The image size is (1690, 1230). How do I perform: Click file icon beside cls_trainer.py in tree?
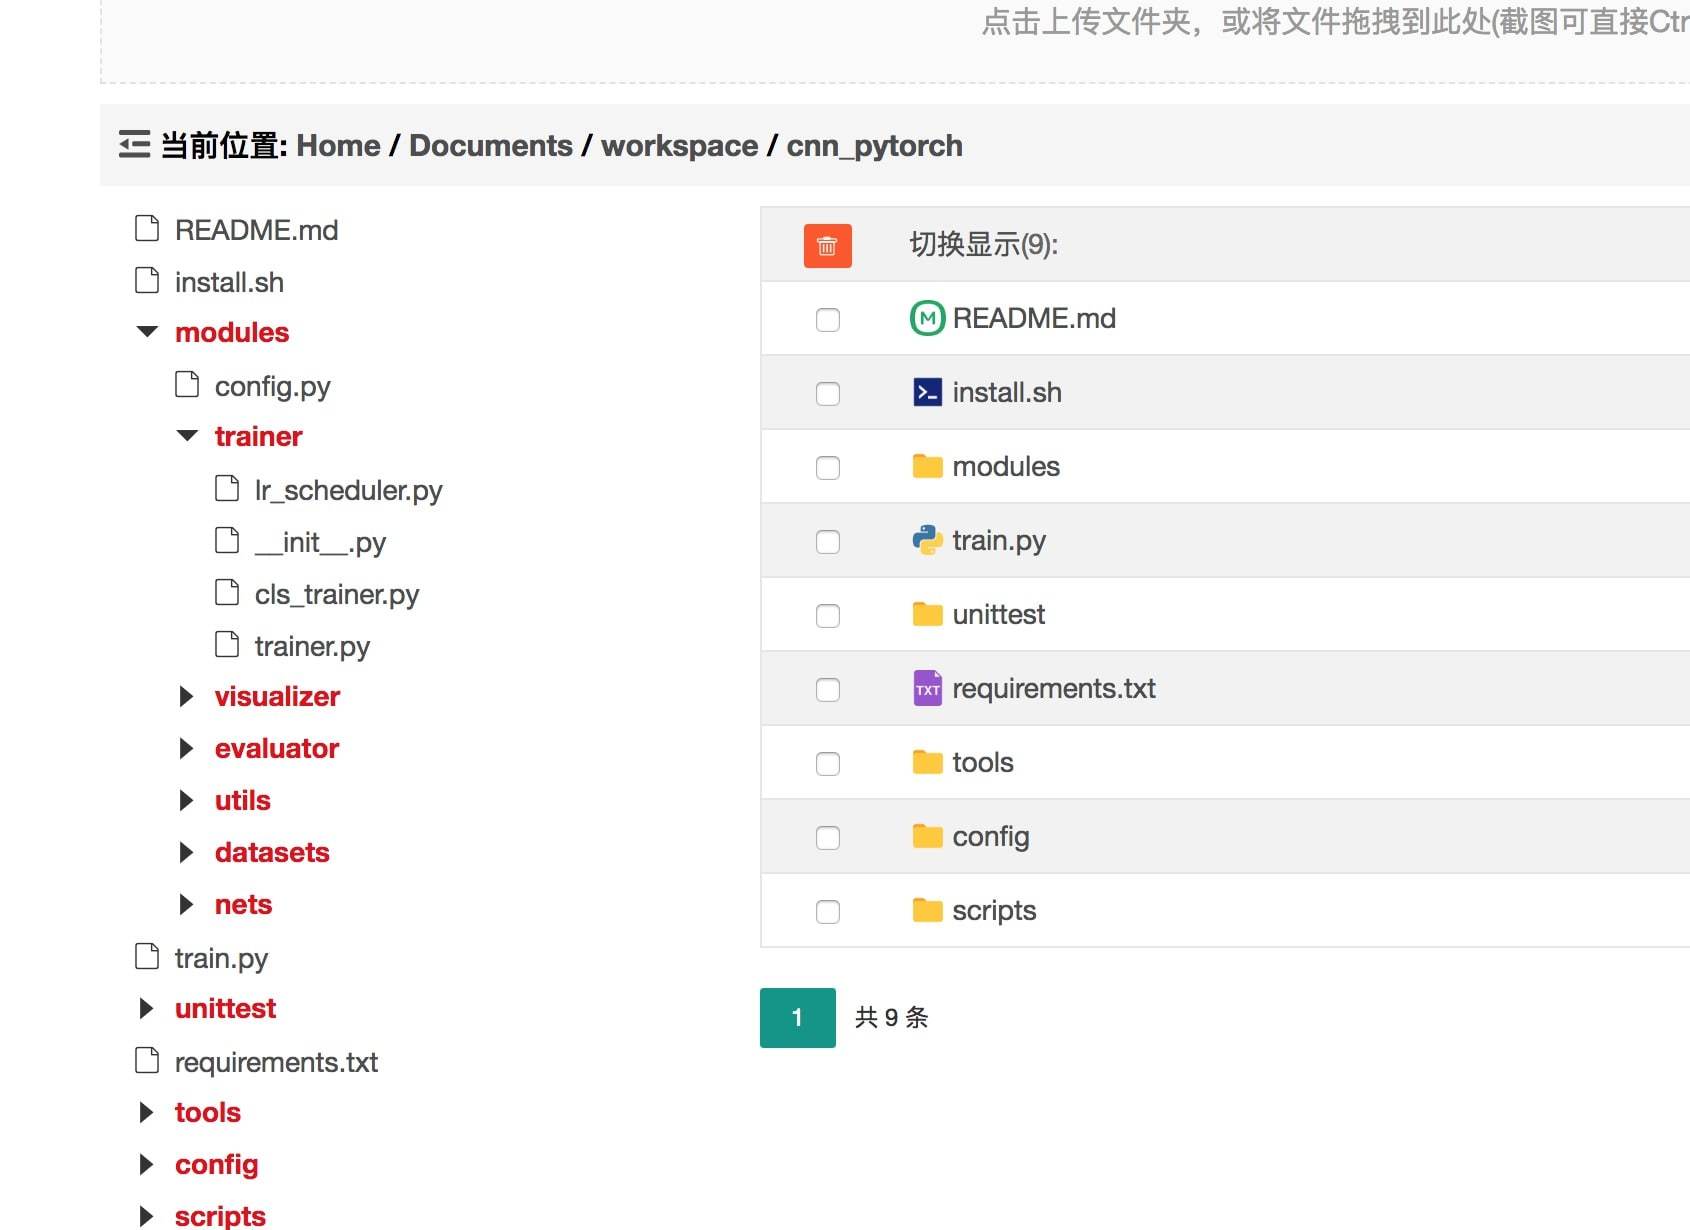pyautogui.click(x=227, y=592)
